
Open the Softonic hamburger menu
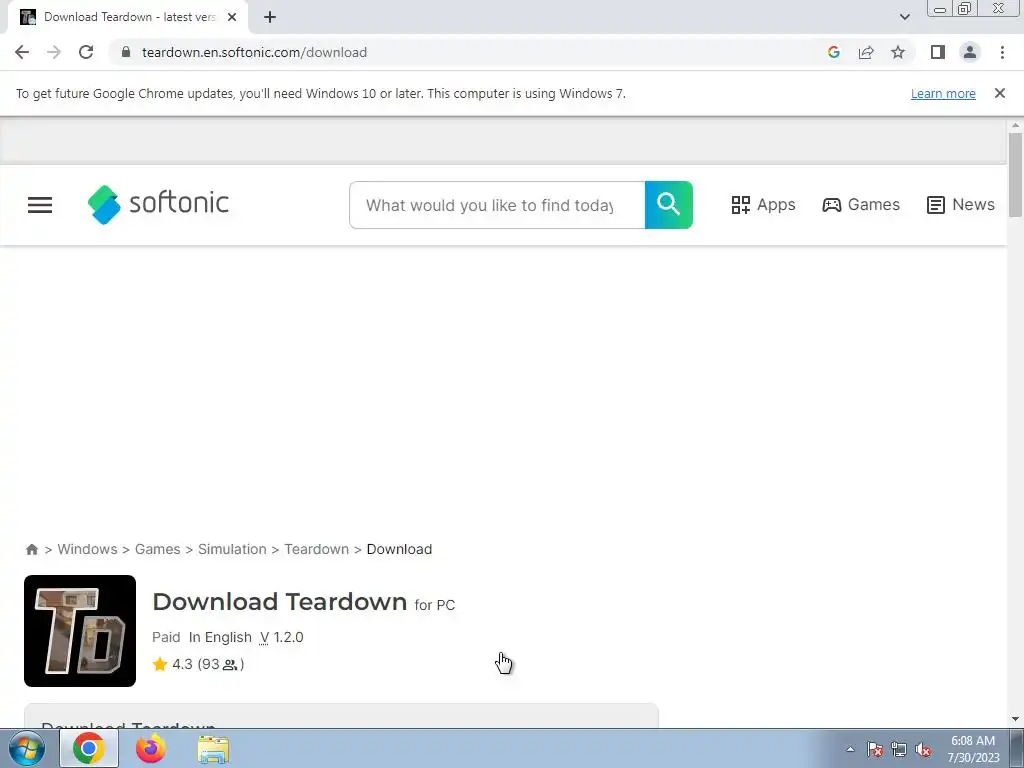click(40, 205)
